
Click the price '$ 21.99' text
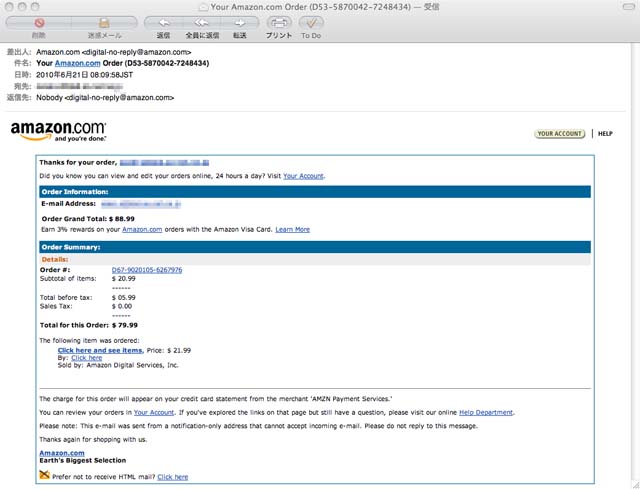pyautogui.click(x=179, y=350)
